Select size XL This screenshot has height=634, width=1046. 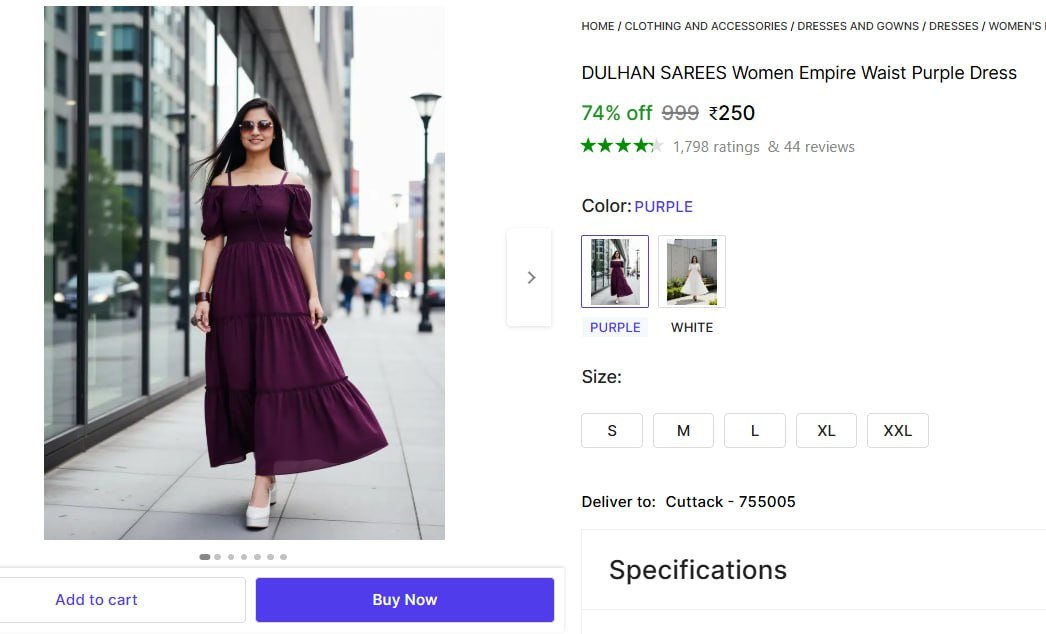[826, 430]
